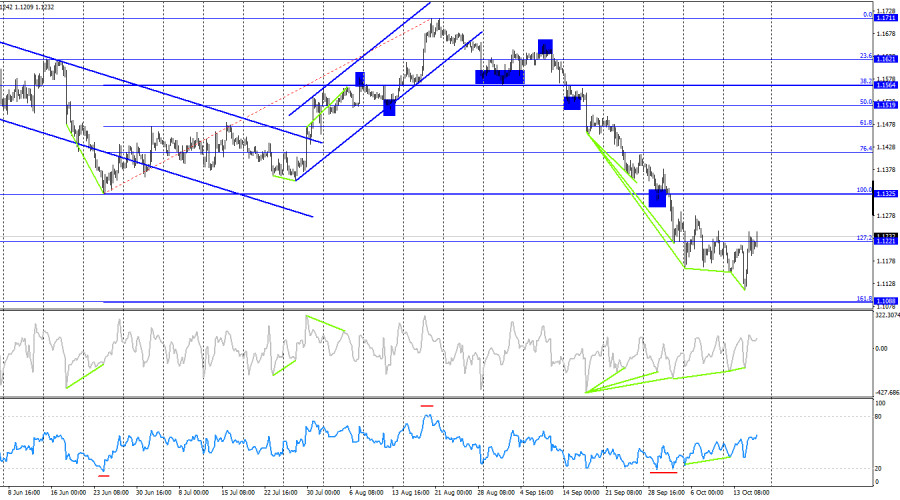This screenshot has width=900, height=500.
Task: Click the 6 Aug 08:00 date label
Action: 366,493
